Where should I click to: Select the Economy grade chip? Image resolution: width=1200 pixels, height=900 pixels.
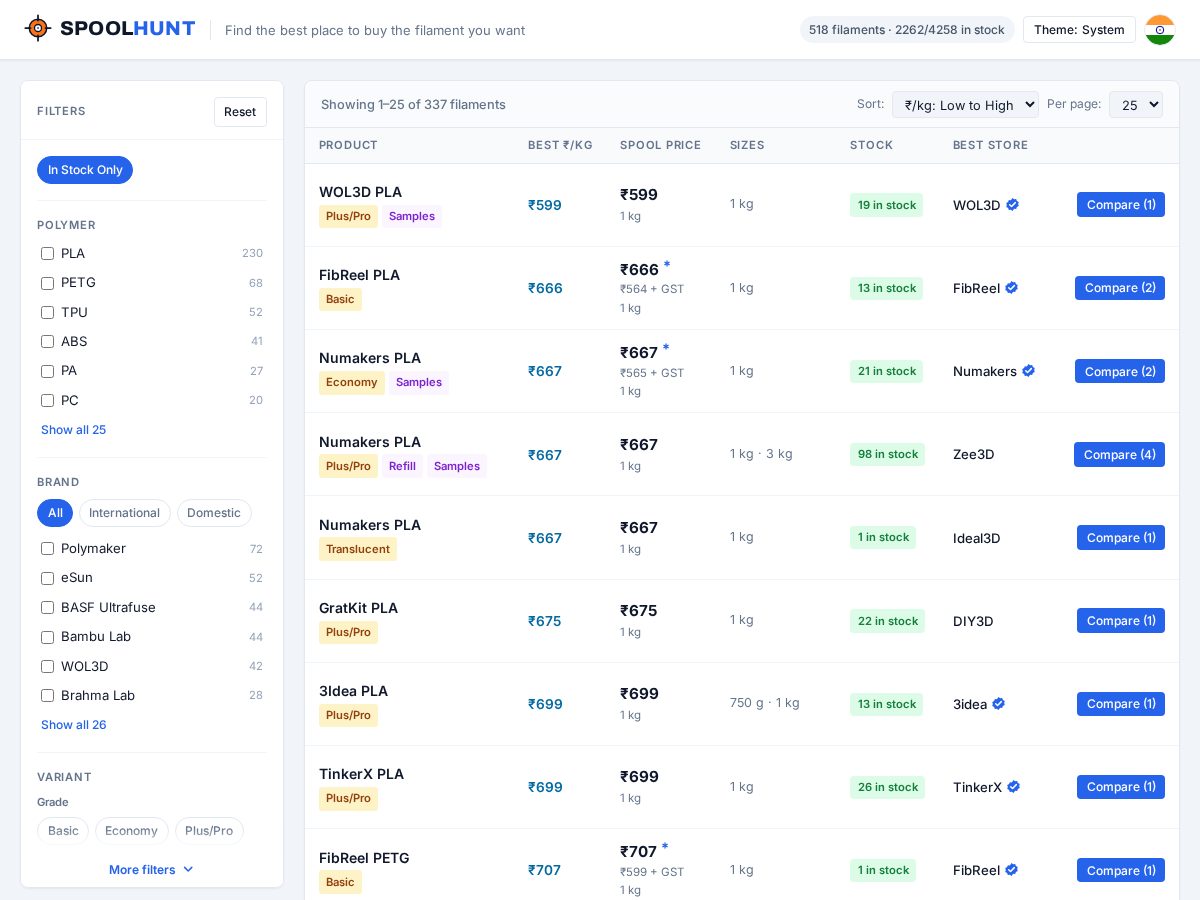pyautogui.click(x=131, y=831)
